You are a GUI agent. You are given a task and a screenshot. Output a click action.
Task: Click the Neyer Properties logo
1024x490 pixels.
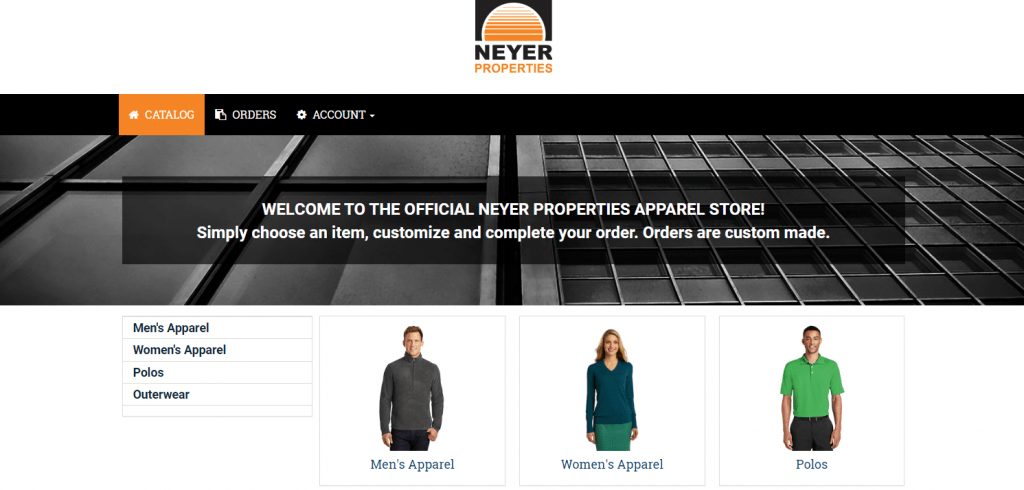click(513, 37)
